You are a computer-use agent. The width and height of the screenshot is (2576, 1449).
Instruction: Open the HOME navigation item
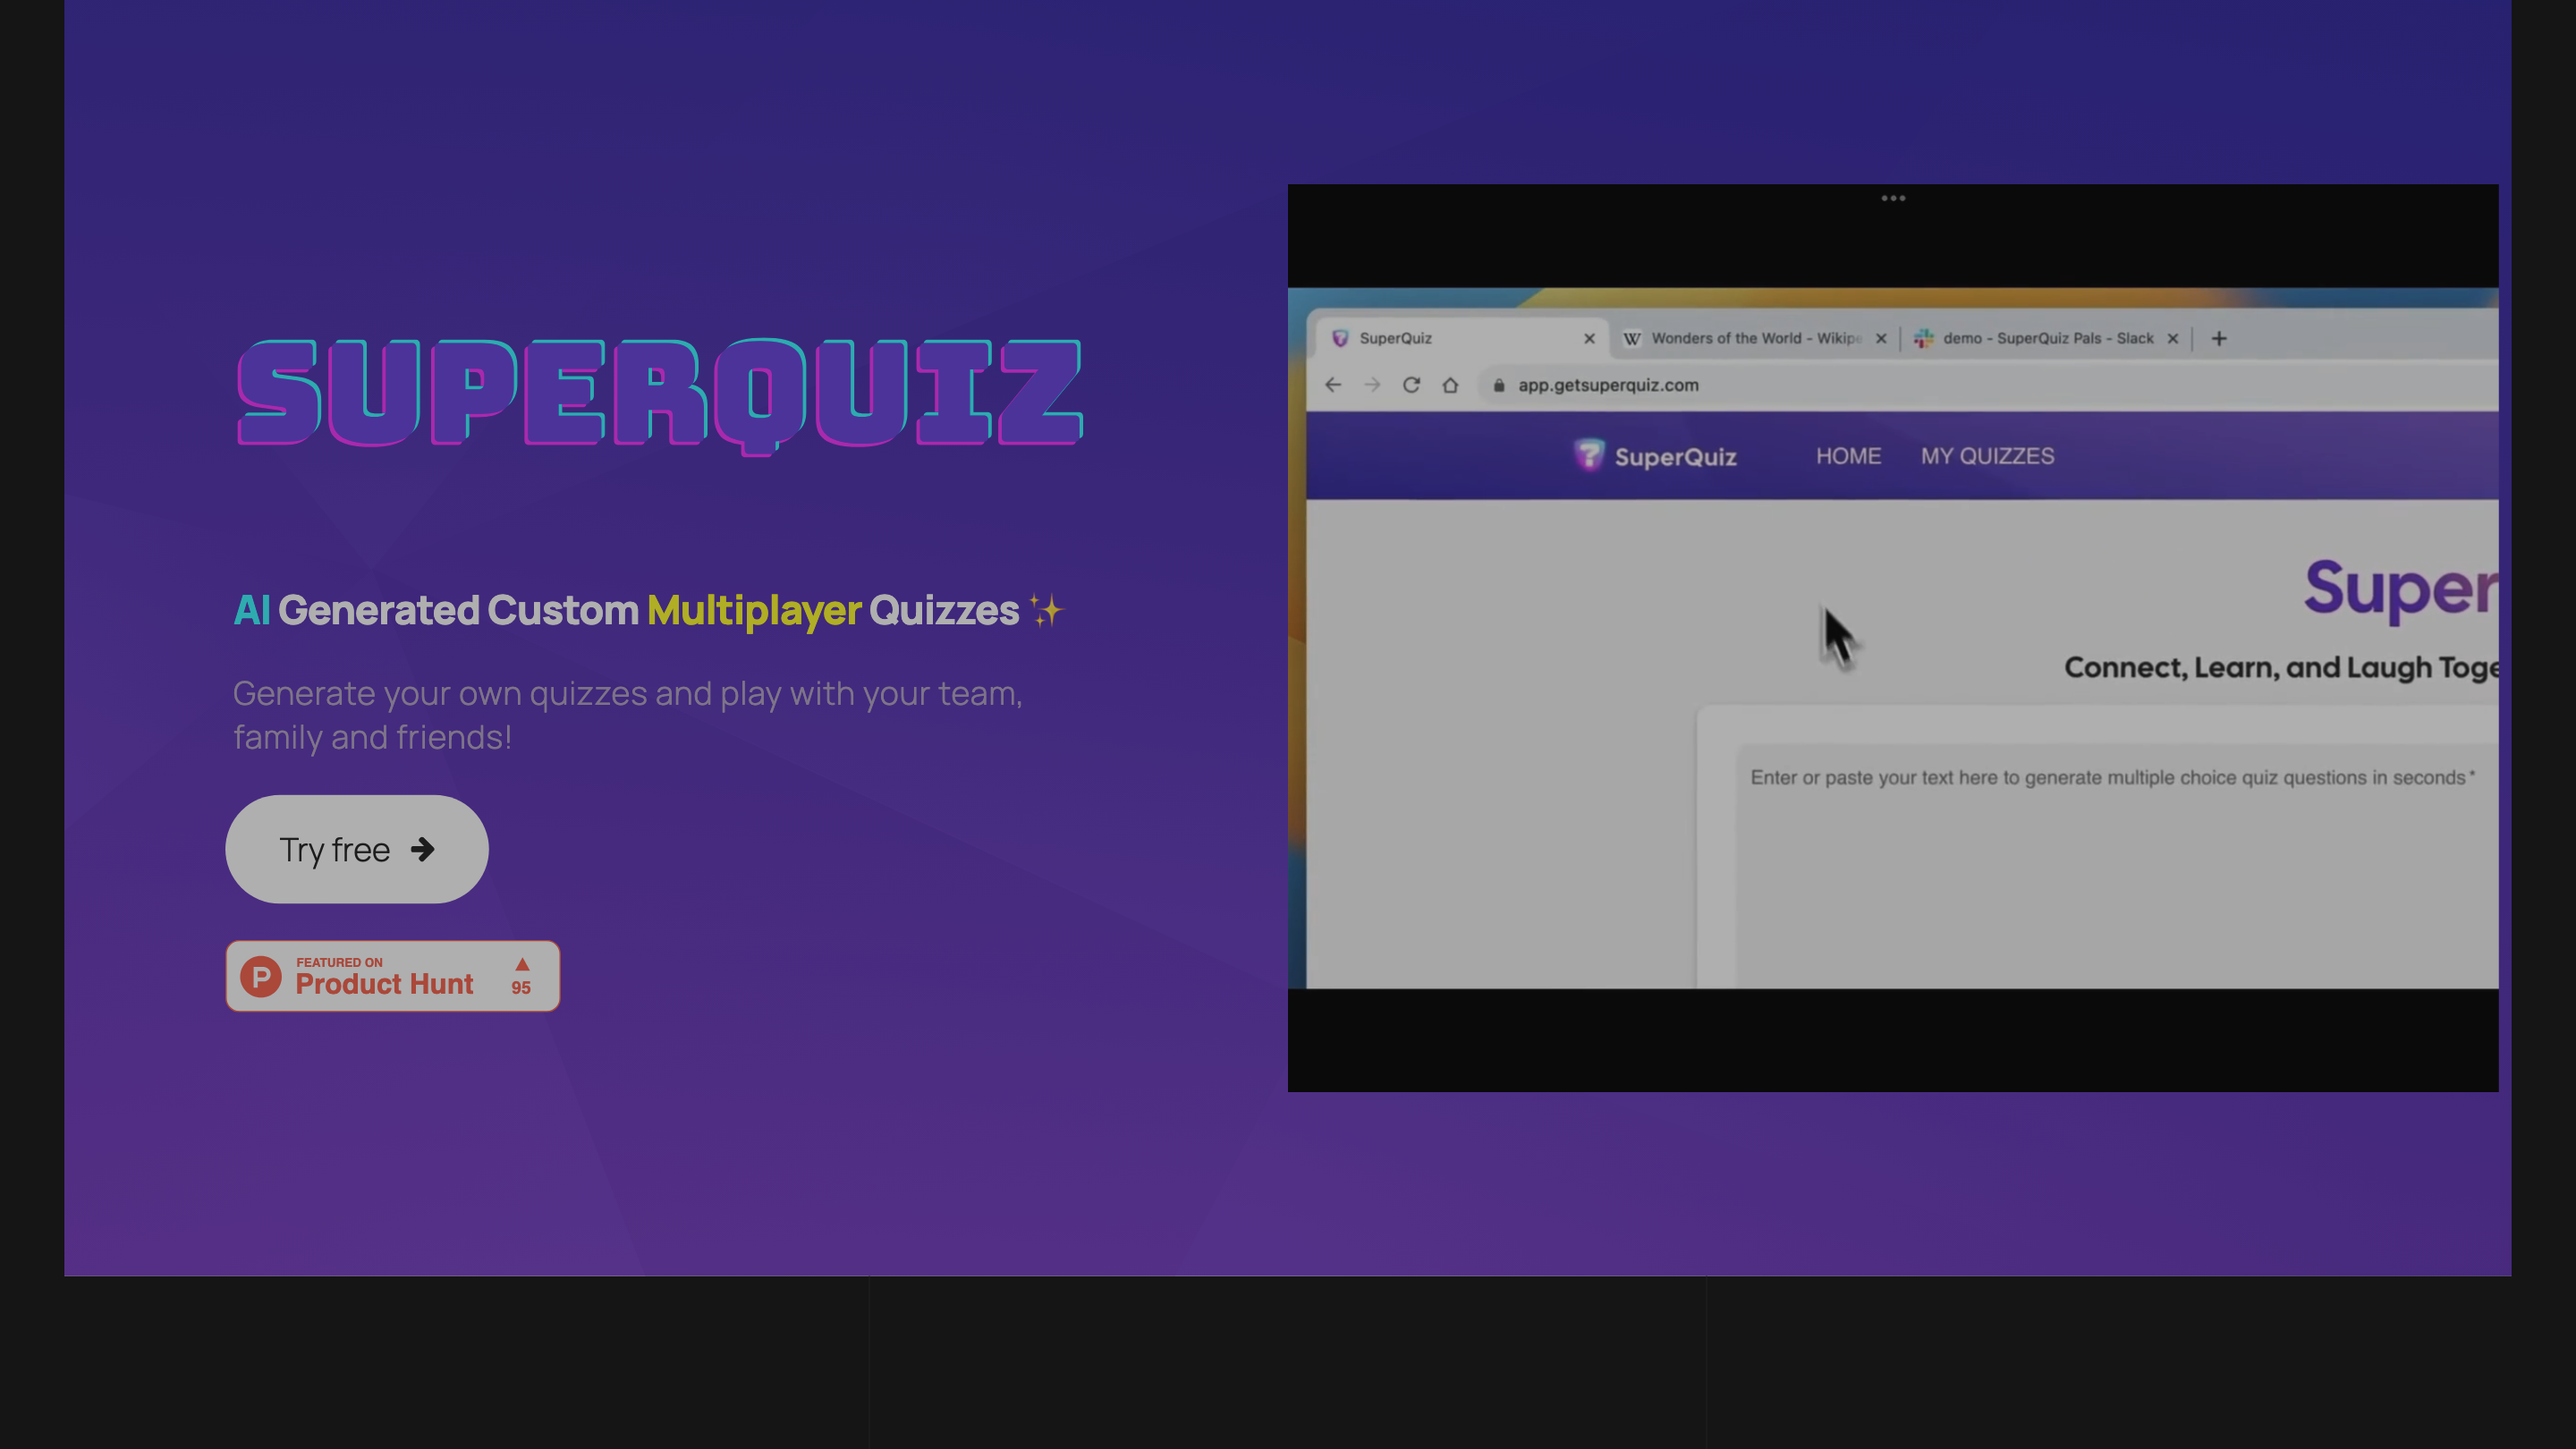coord(1848,456)
